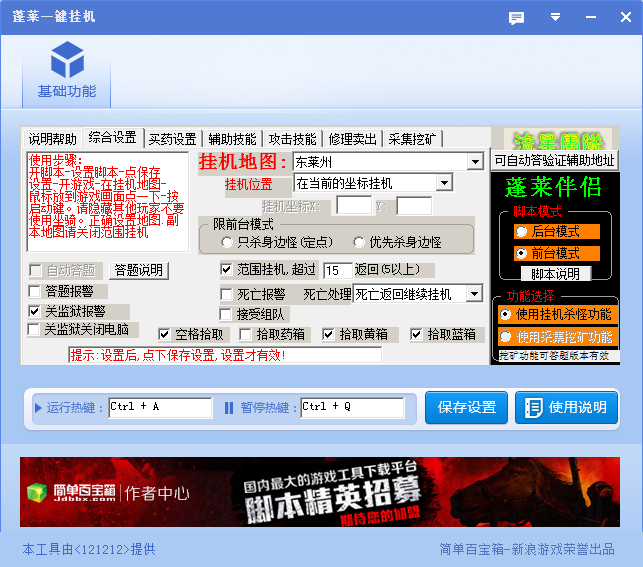Switch to the 买药设置 tab
The height and width of the screenshot is (567, 643).
(x=172, y=138)
